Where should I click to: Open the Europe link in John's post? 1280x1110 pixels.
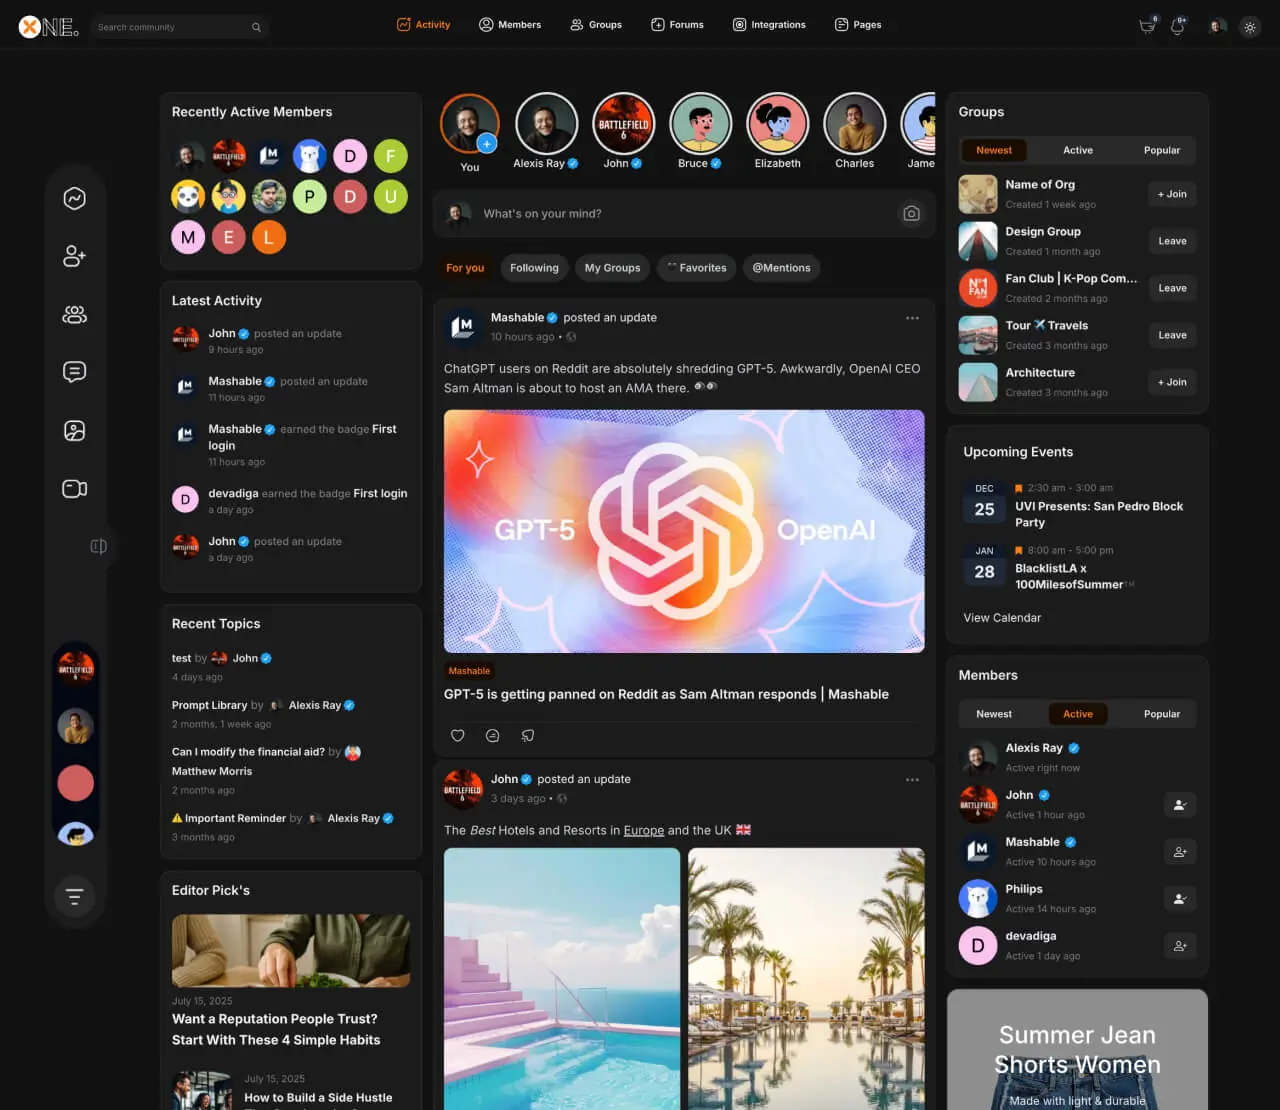click(x=643, y=830)
